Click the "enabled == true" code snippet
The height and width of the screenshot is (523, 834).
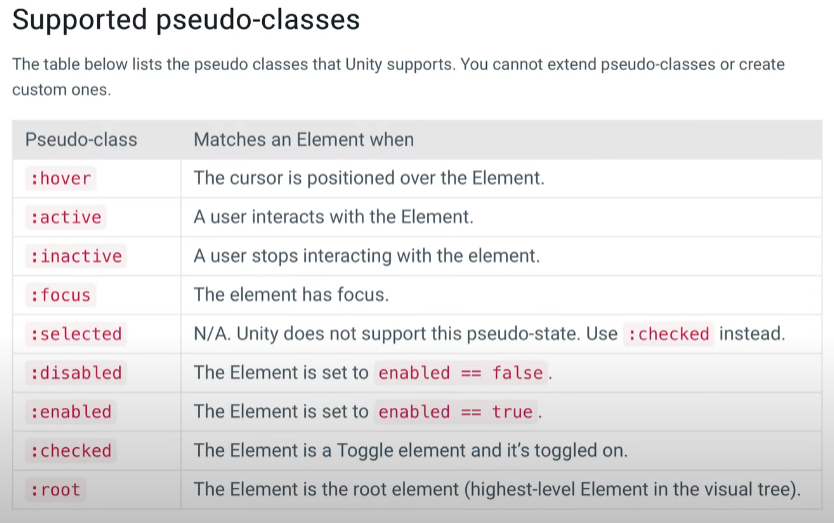click(455, 412)
